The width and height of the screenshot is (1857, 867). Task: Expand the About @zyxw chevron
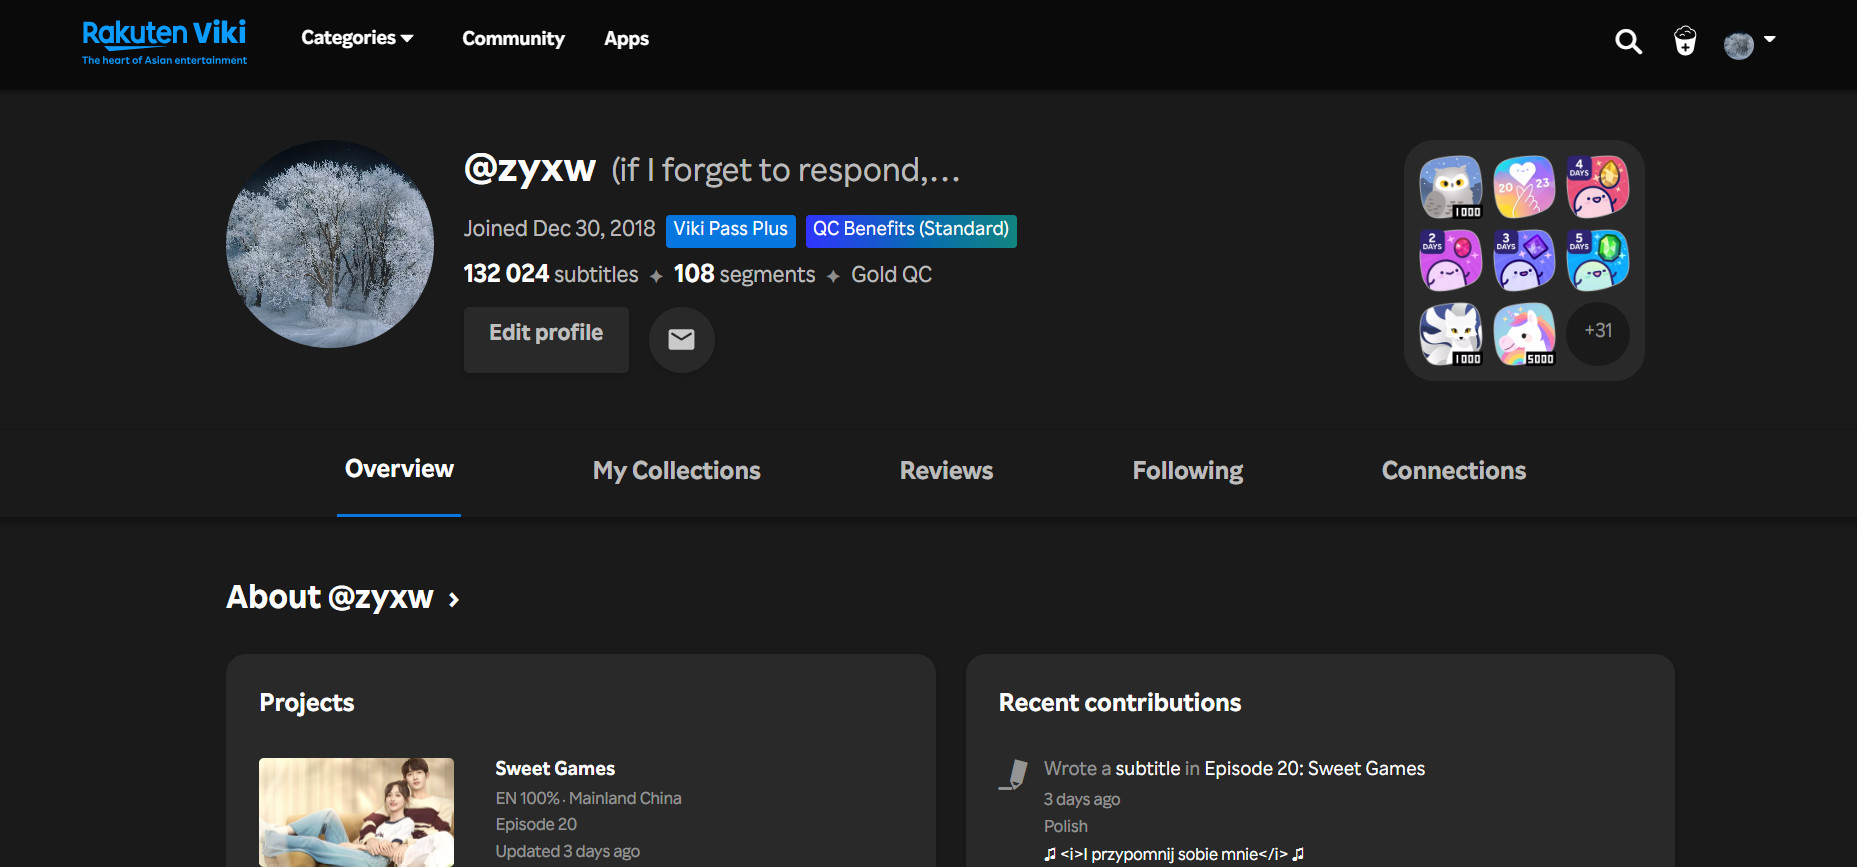pos(454,600)
